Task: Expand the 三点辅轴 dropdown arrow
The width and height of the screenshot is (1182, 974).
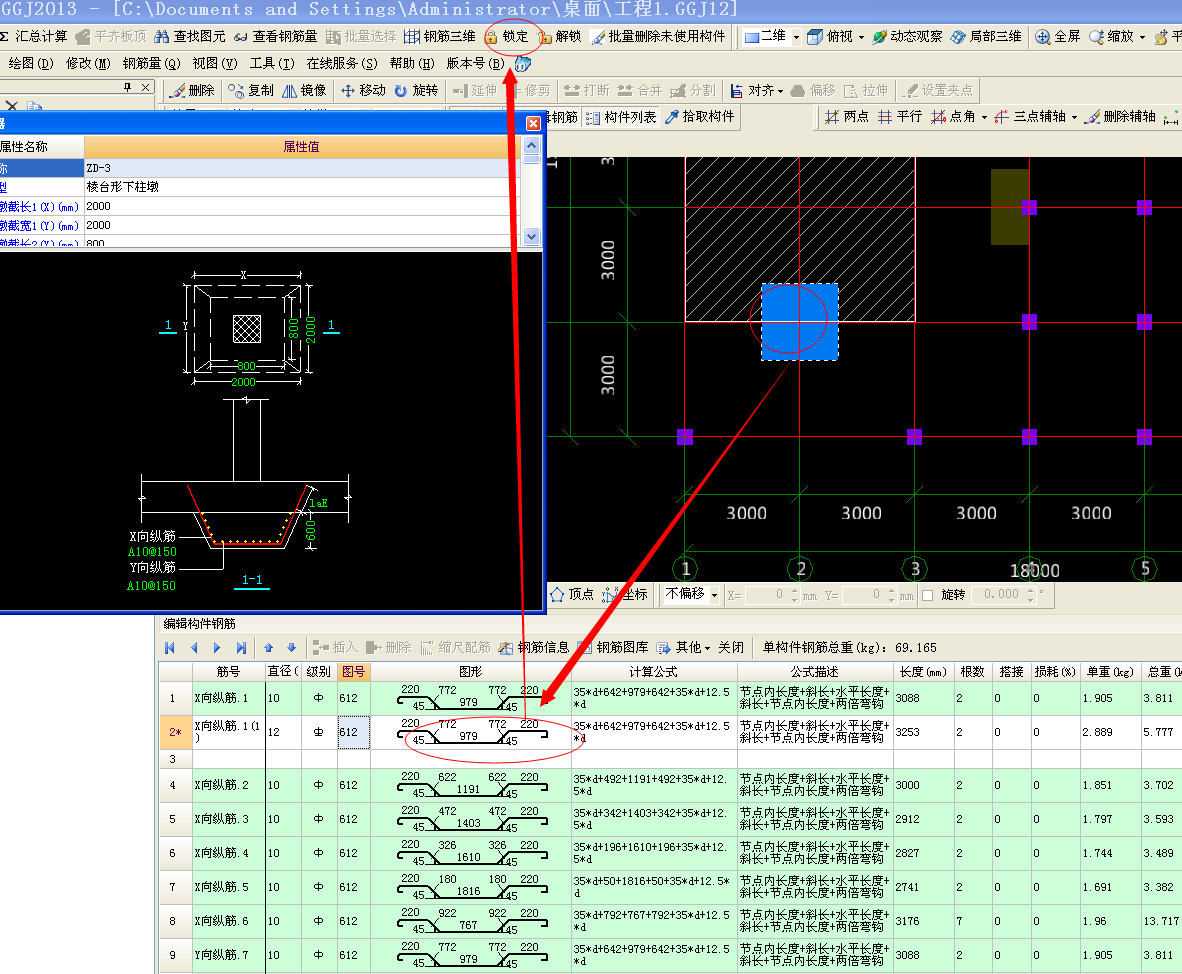Action: [1074, 118]
